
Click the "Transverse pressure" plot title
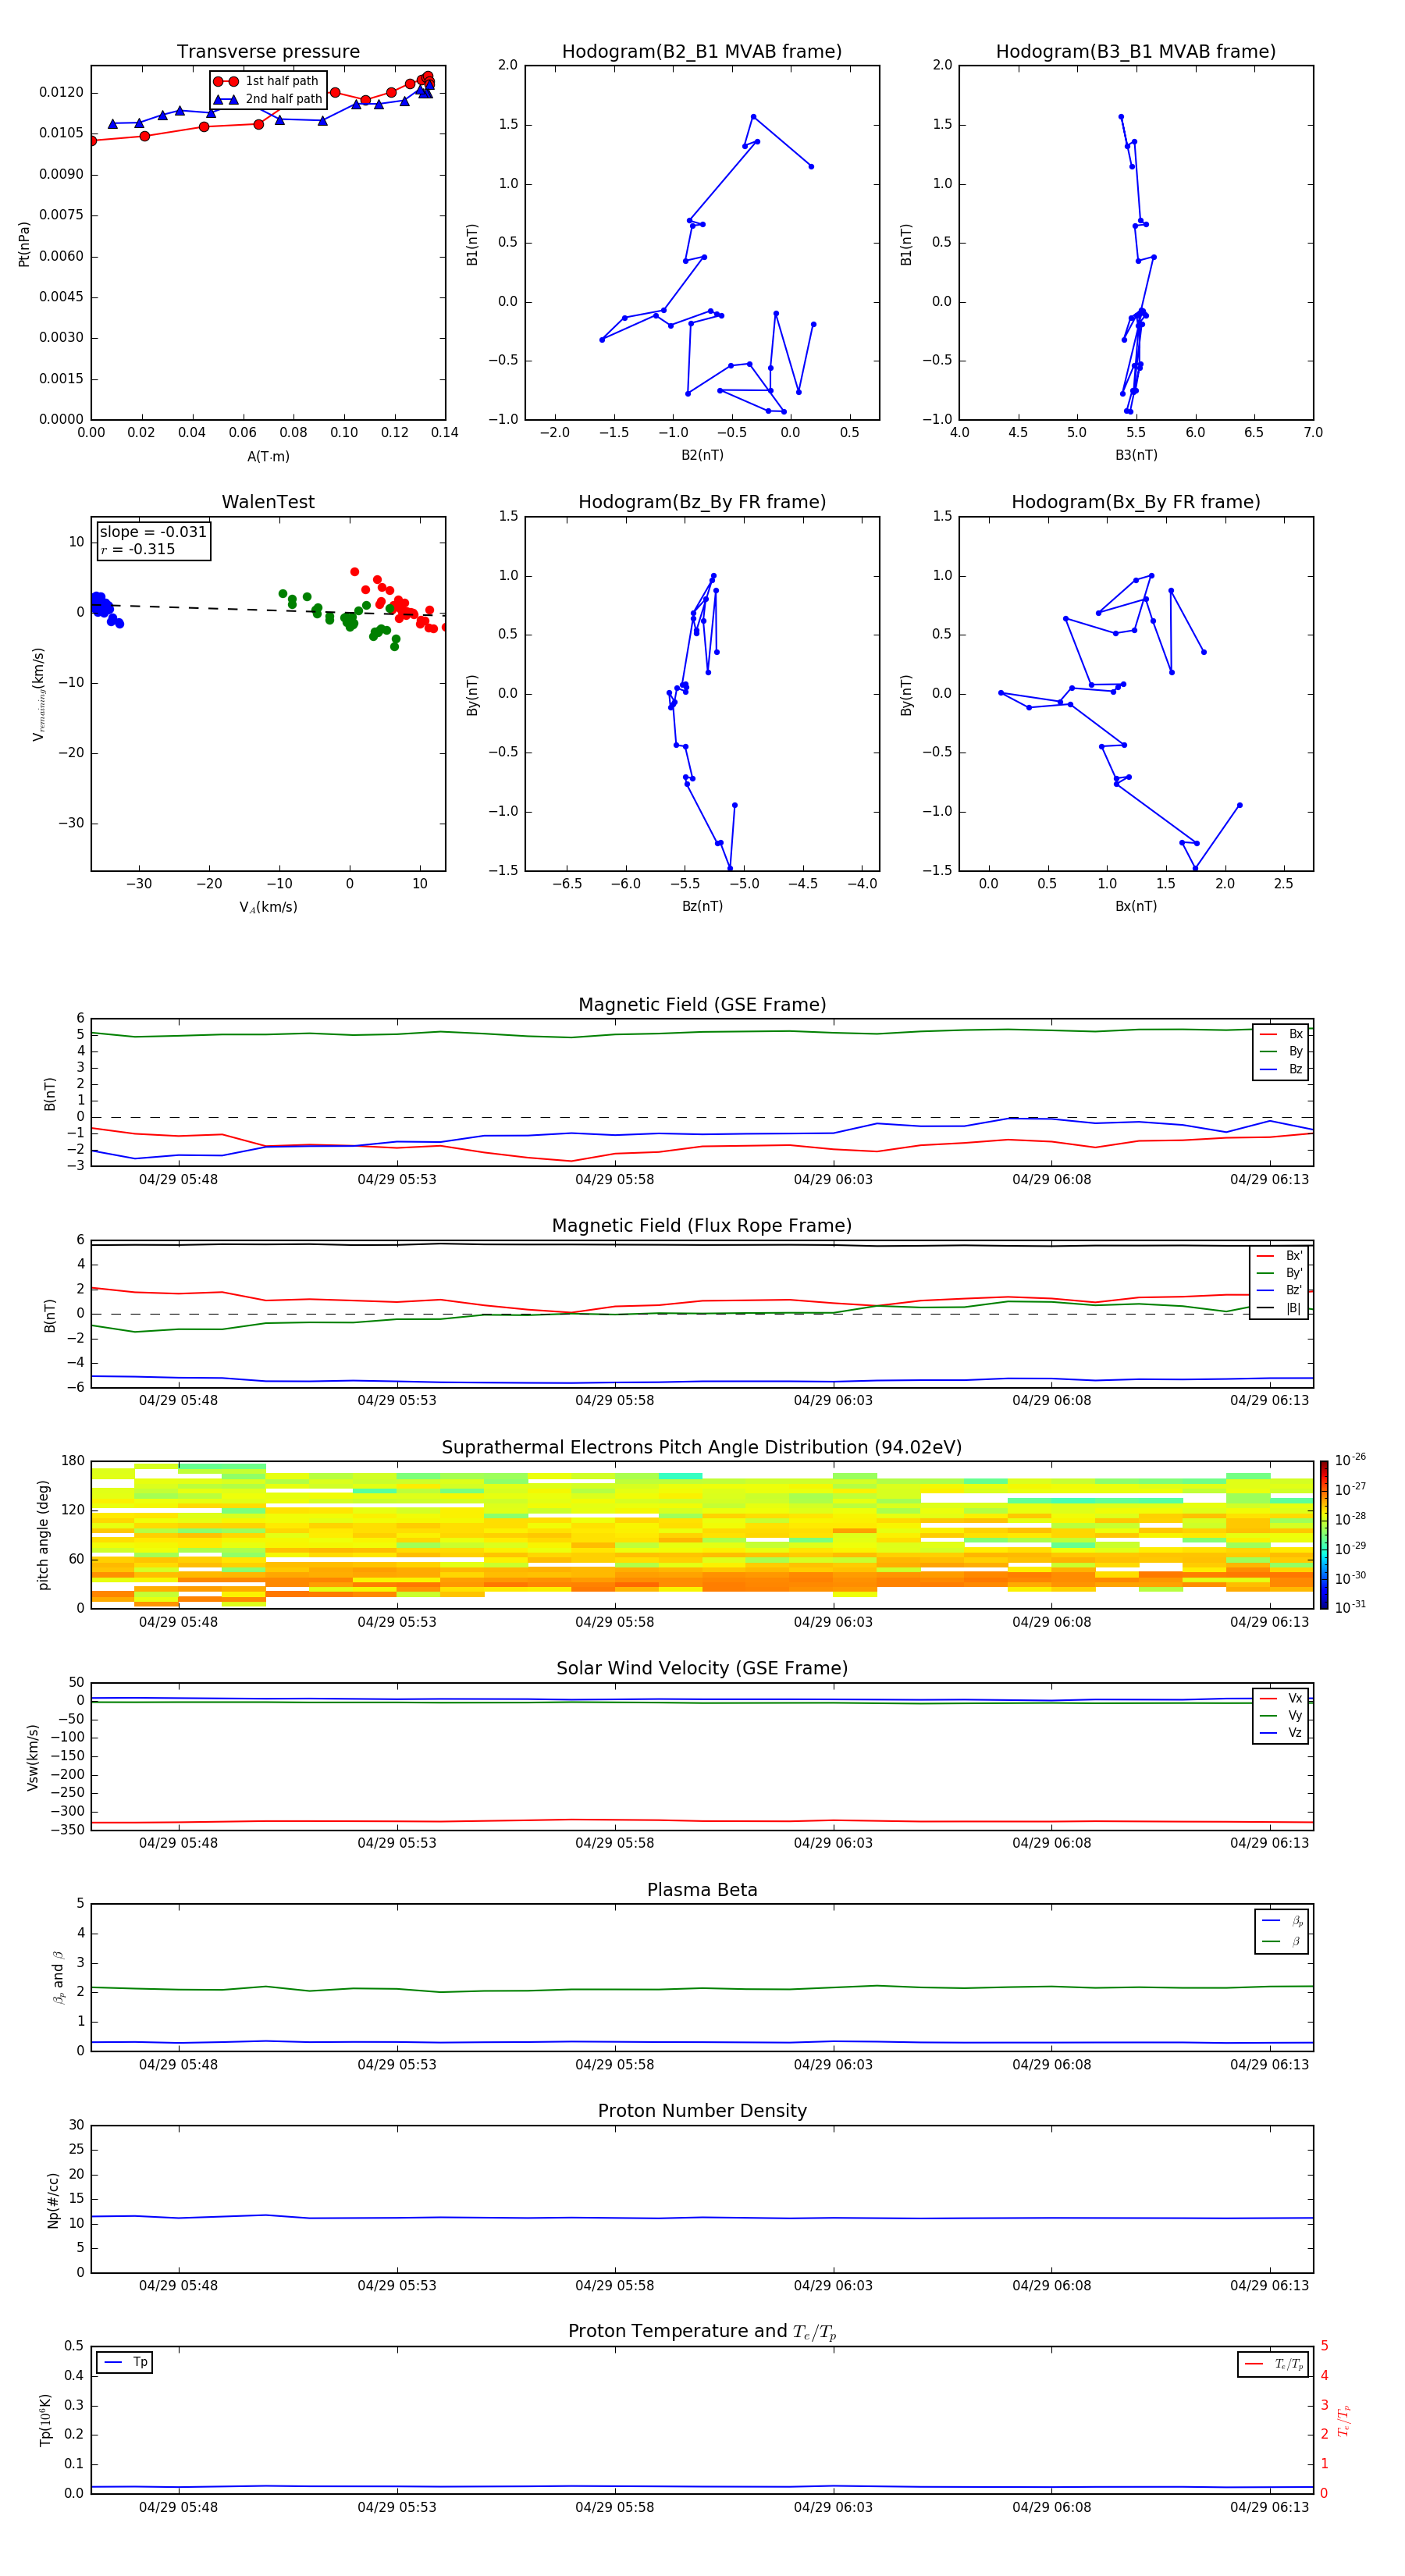(x=268, y=52)
